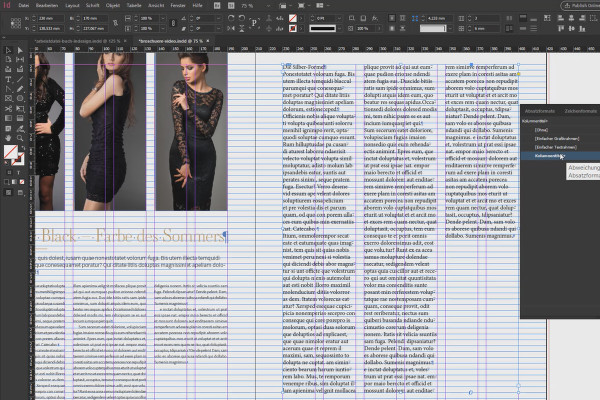Select the Zoom magnifier tool
Screen dimensions: 600x400
[x=20, y=138]
